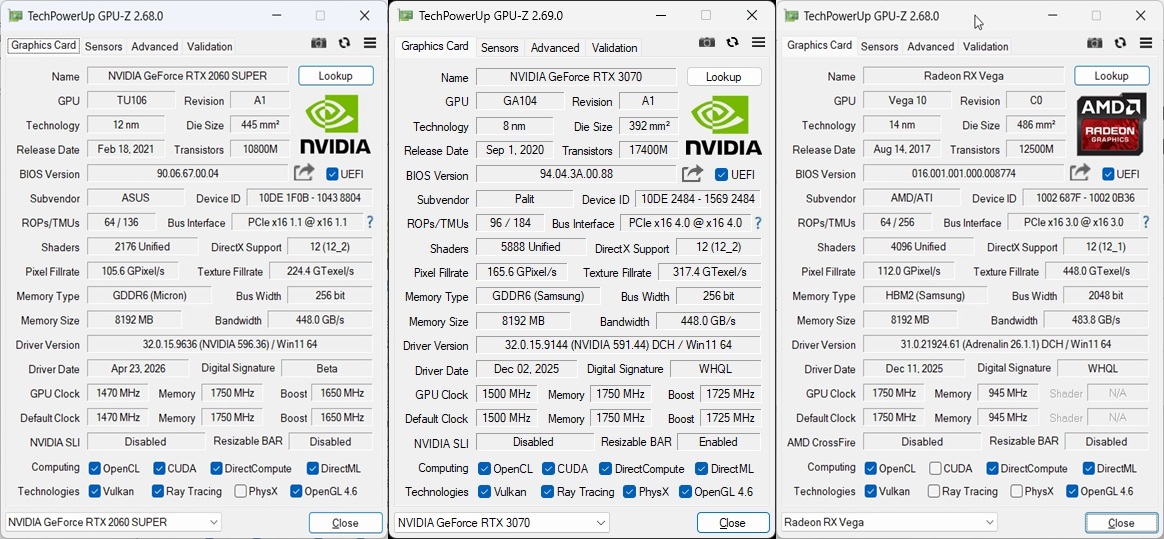The width and height of the screenshot is (1164, 539).
Task: Click the Device ID field 10DE 2484 - 1569 2484
Action: pos(698,199)
